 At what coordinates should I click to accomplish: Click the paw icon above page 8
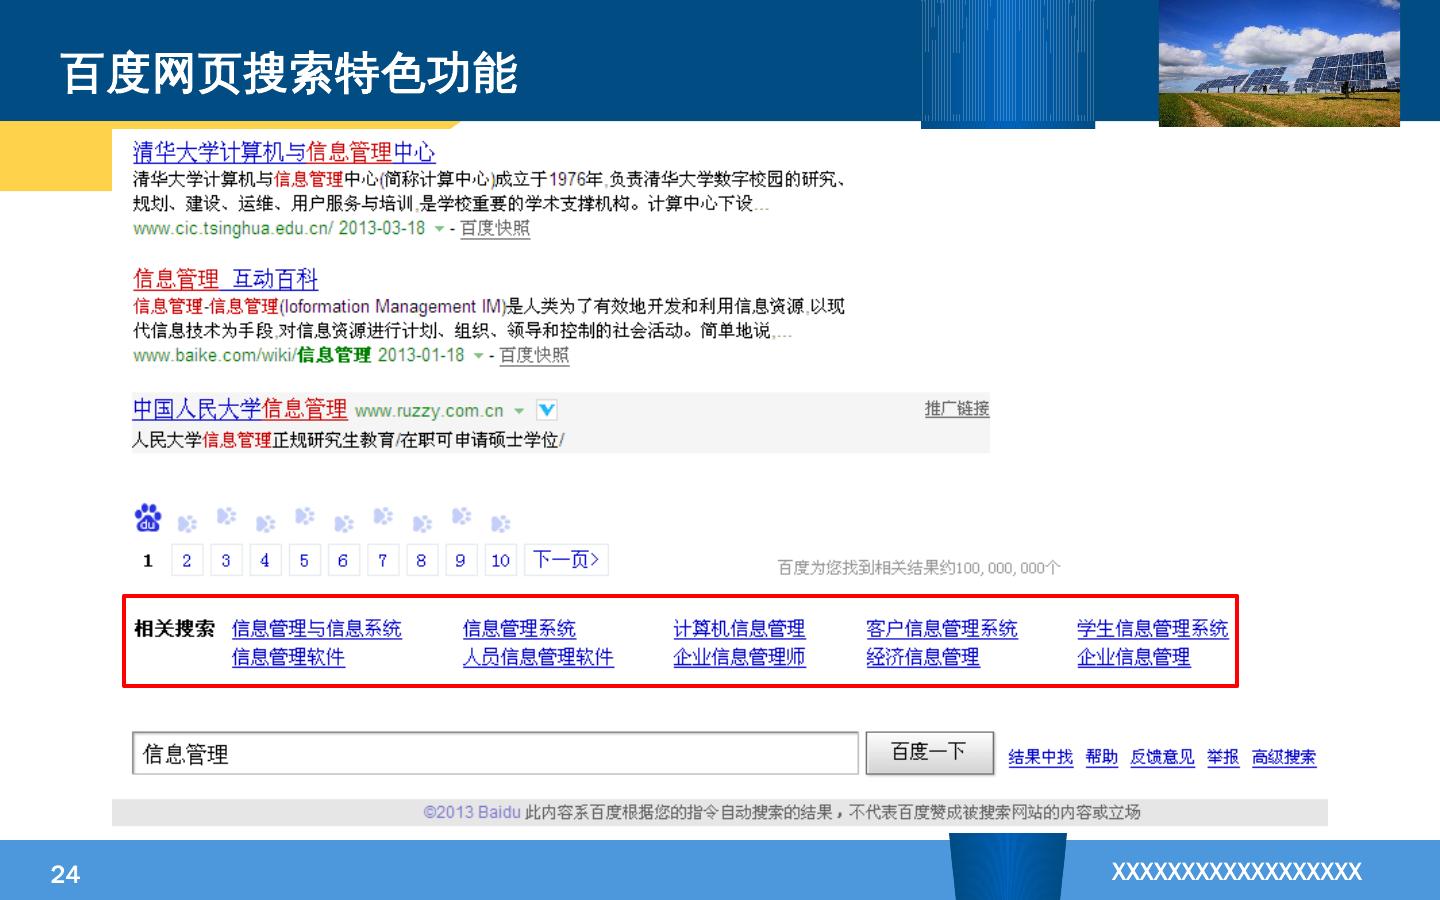pos(421,523)
